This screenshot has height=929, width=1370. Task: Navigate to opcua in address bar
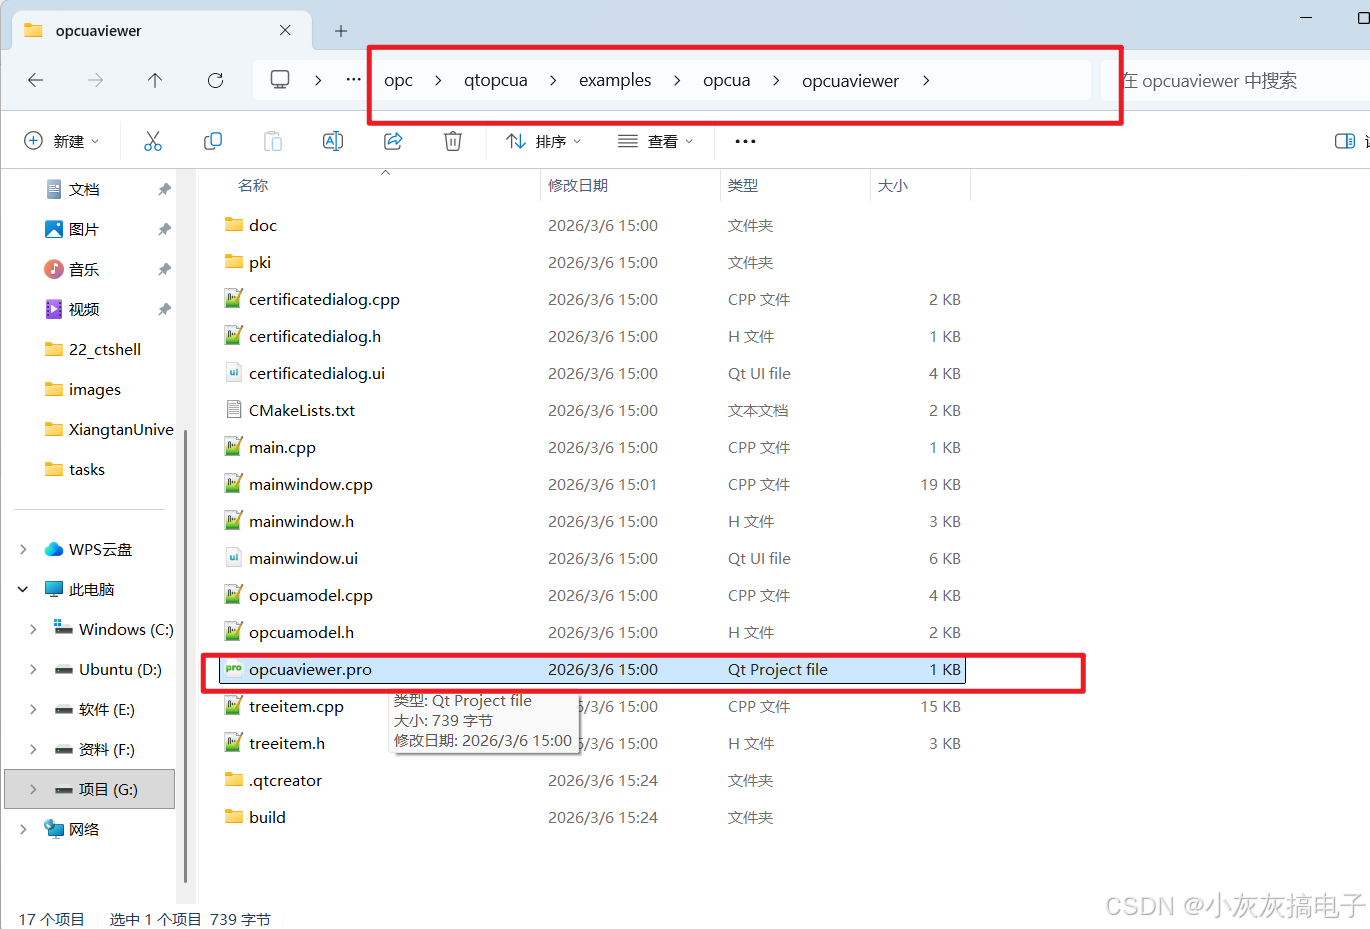727,80
